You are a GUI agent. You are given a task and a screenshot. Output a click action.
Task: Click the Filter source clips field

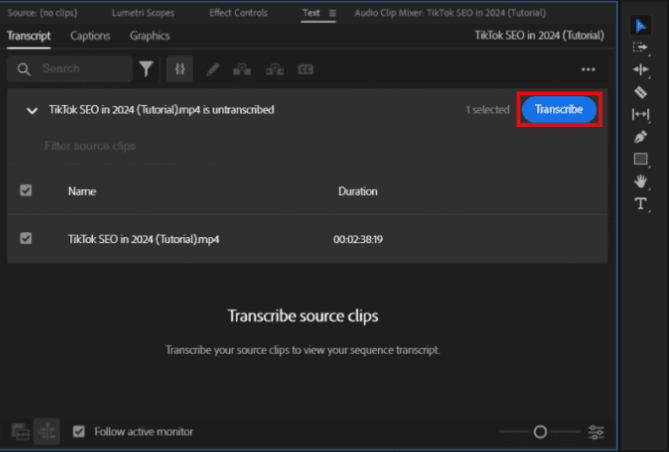tap(90, 146)
